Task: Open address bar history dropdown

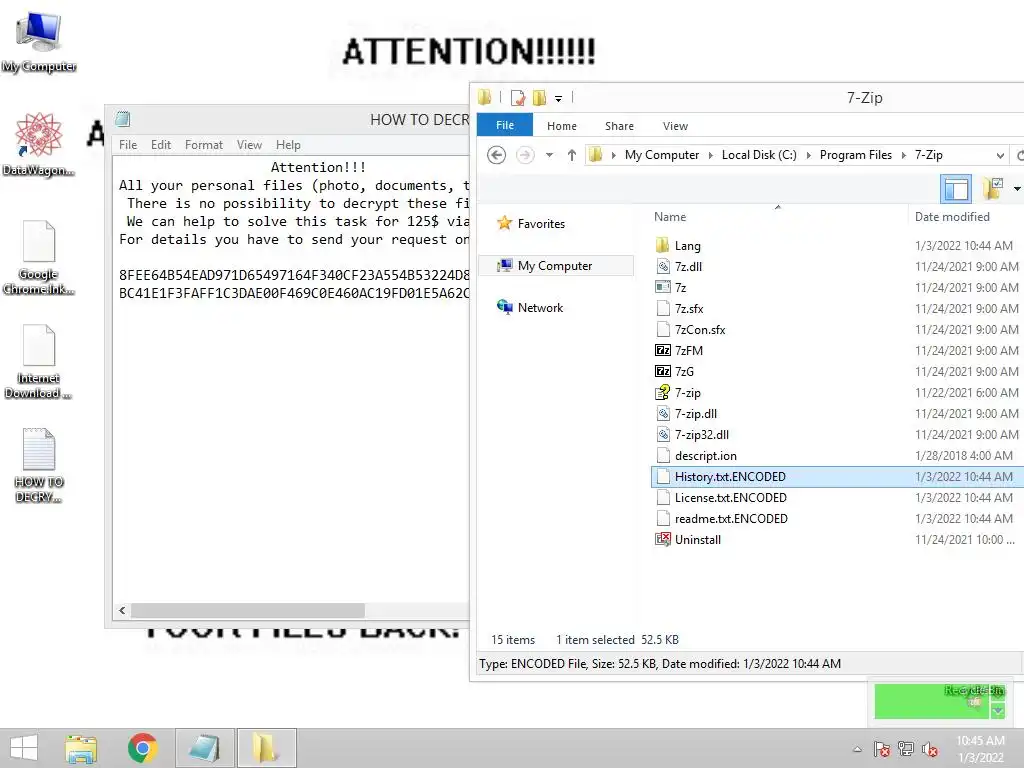Action: (x=1000, y=155)
